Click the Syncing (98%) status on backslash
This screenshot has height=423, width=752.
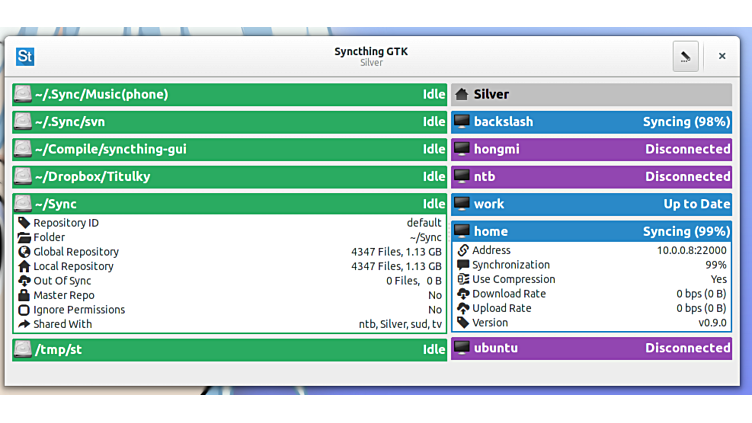(x=685, y=122)
